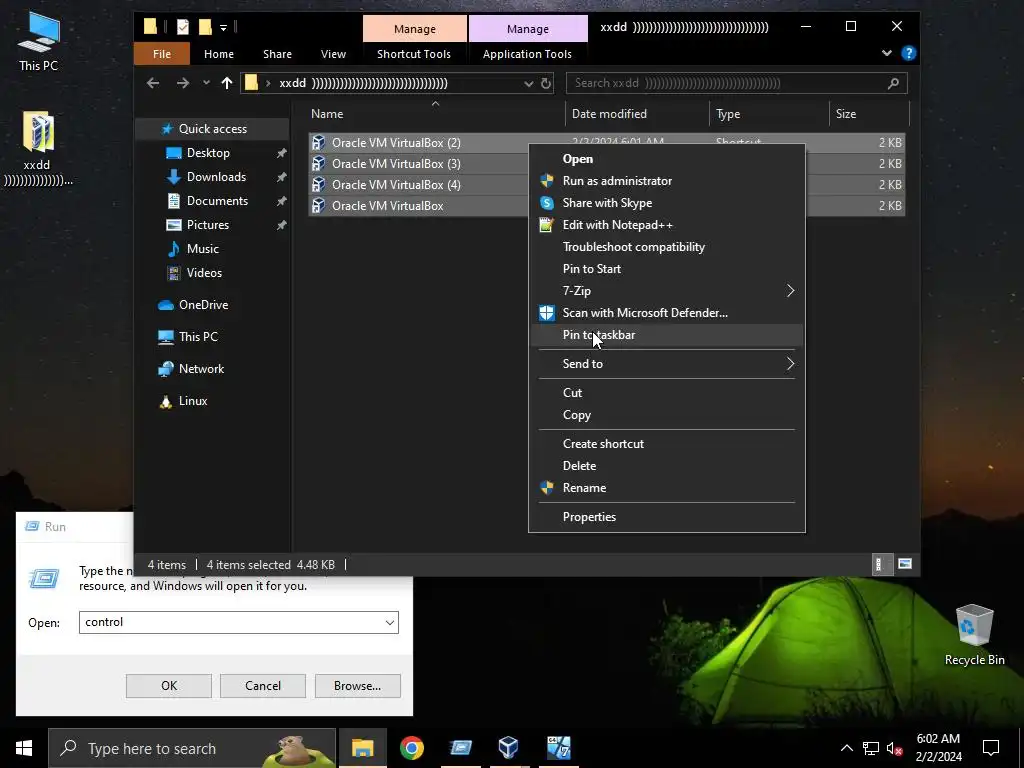The width and height of the screenshot is (1024, 768).
Task: Select the Oracle VM VirtualBox (4) shortcut
Action: pos(396,185)
